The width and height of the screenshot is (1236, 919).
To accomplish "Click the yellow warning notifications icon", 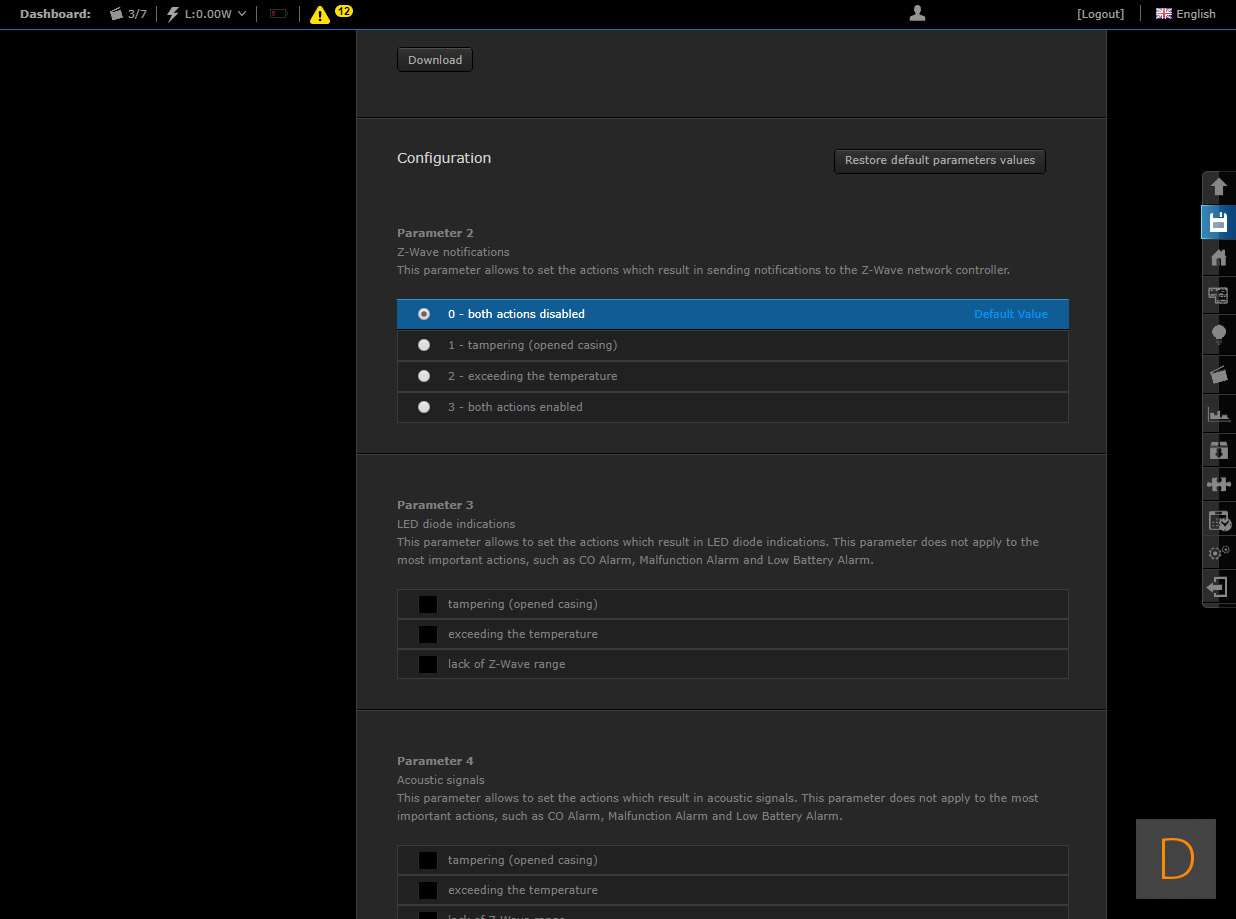I will point(320,14).
